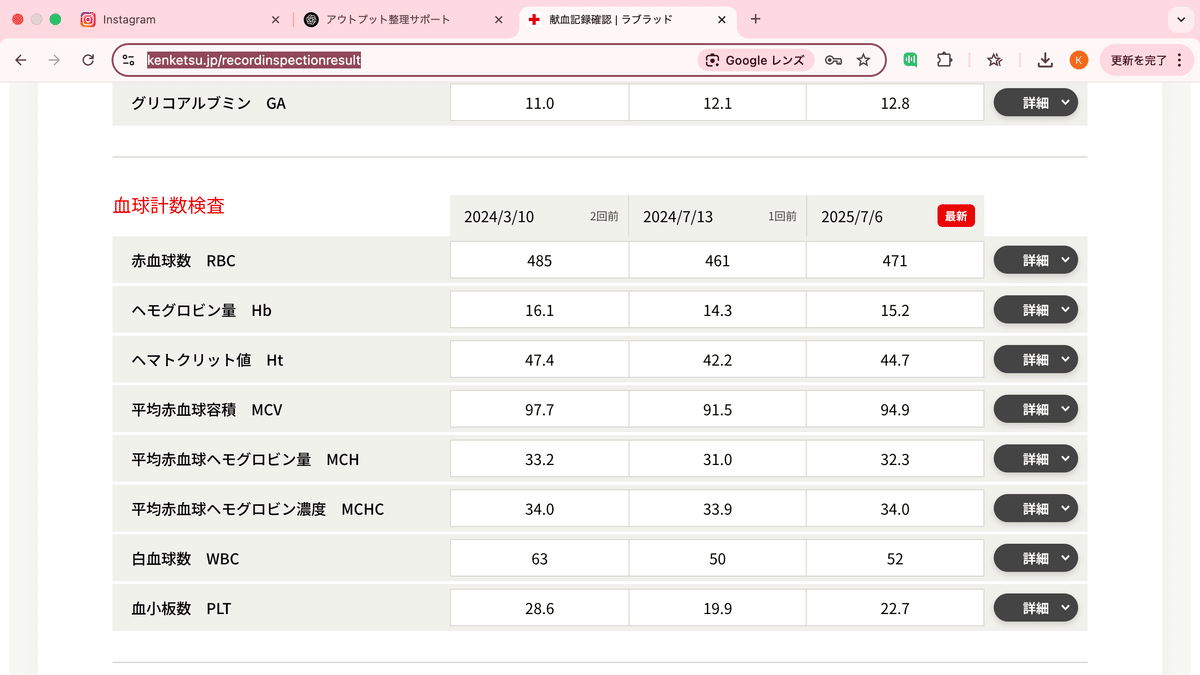Image resolution: width=1200 pixels, height=675 pixels.
Task: Expand 詳細 for ヘモグロビン量 Hb row
Action: (x=1035, y=309)
